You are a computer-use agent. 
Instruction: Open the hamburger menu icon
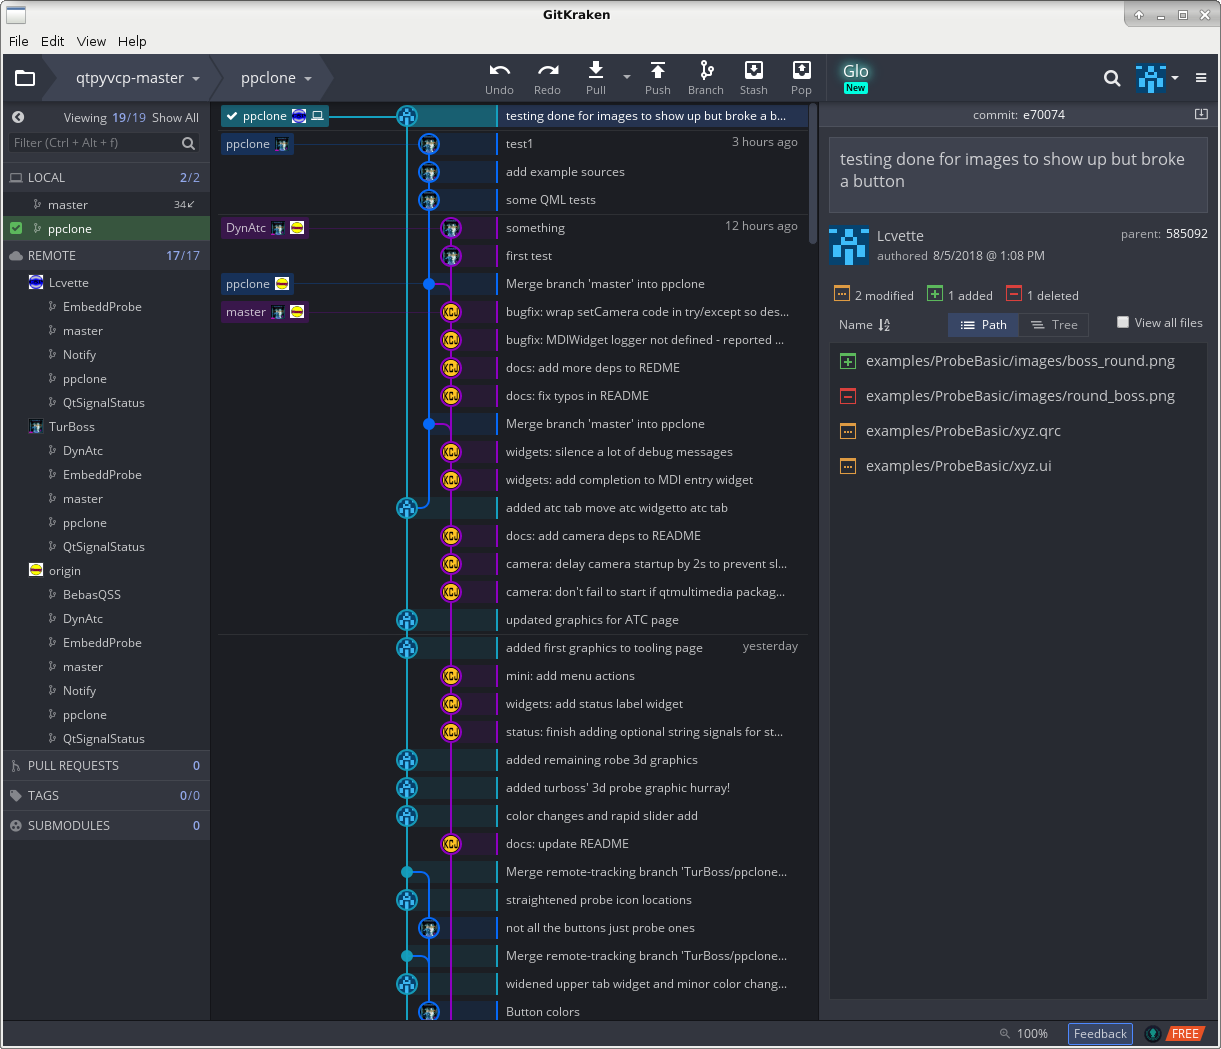coord(1201,78)
